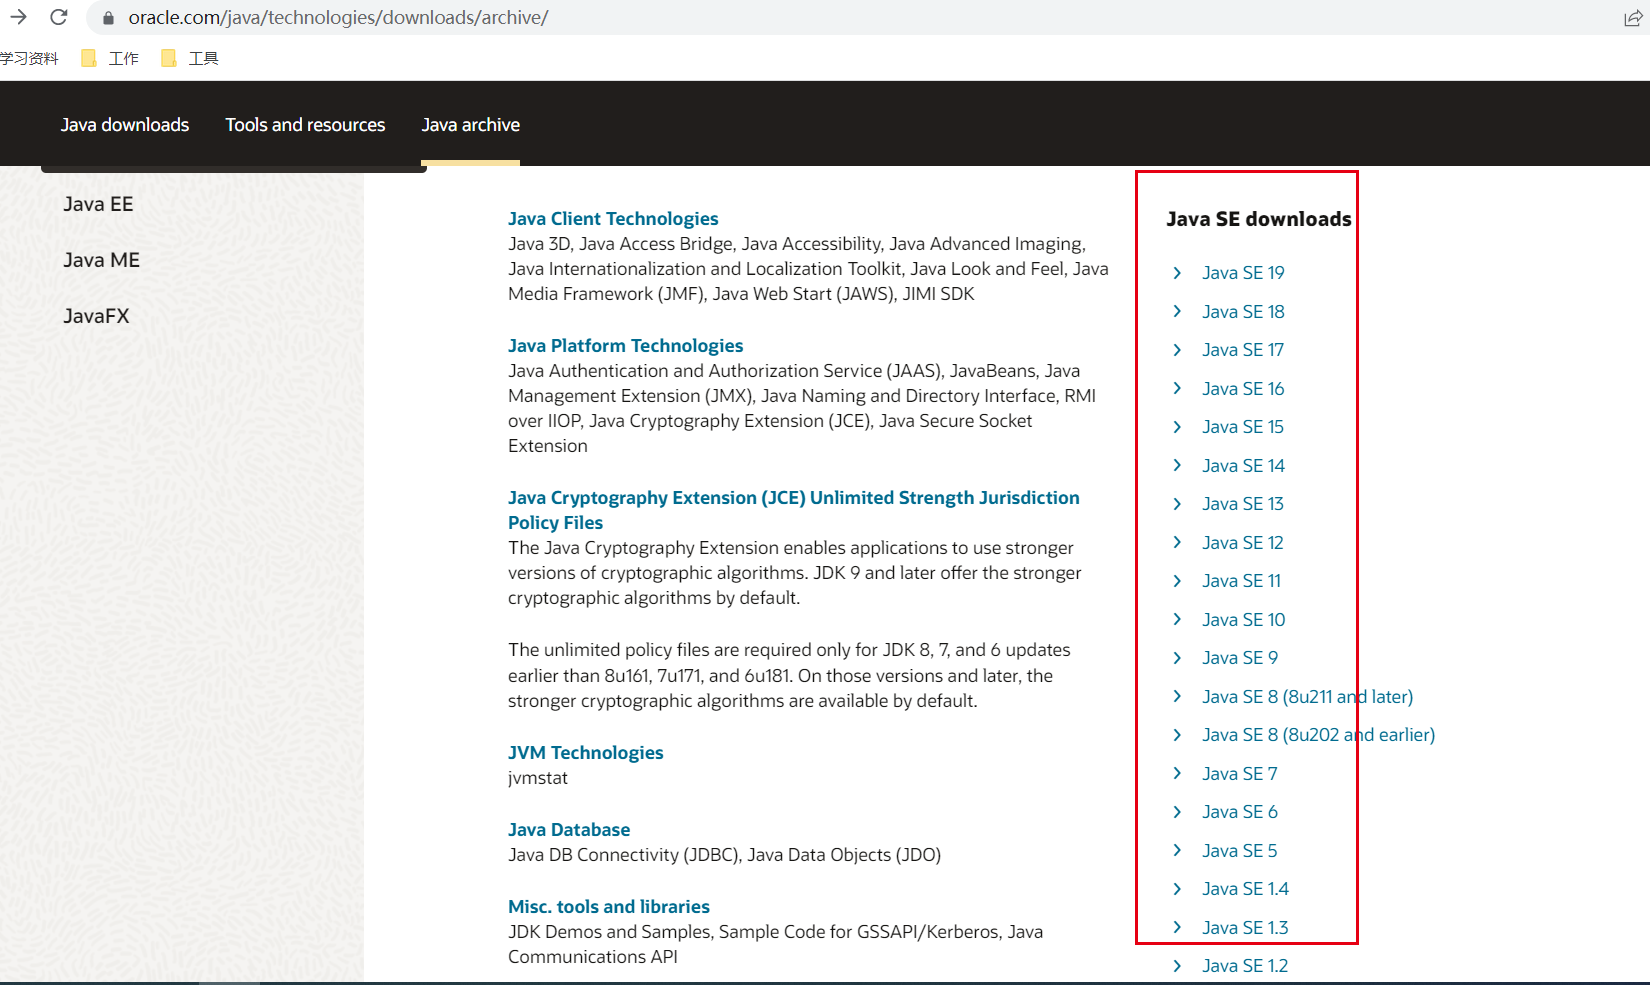Click chevron beside Java SE 7
1650x985 pixels.
(1177, 774)
